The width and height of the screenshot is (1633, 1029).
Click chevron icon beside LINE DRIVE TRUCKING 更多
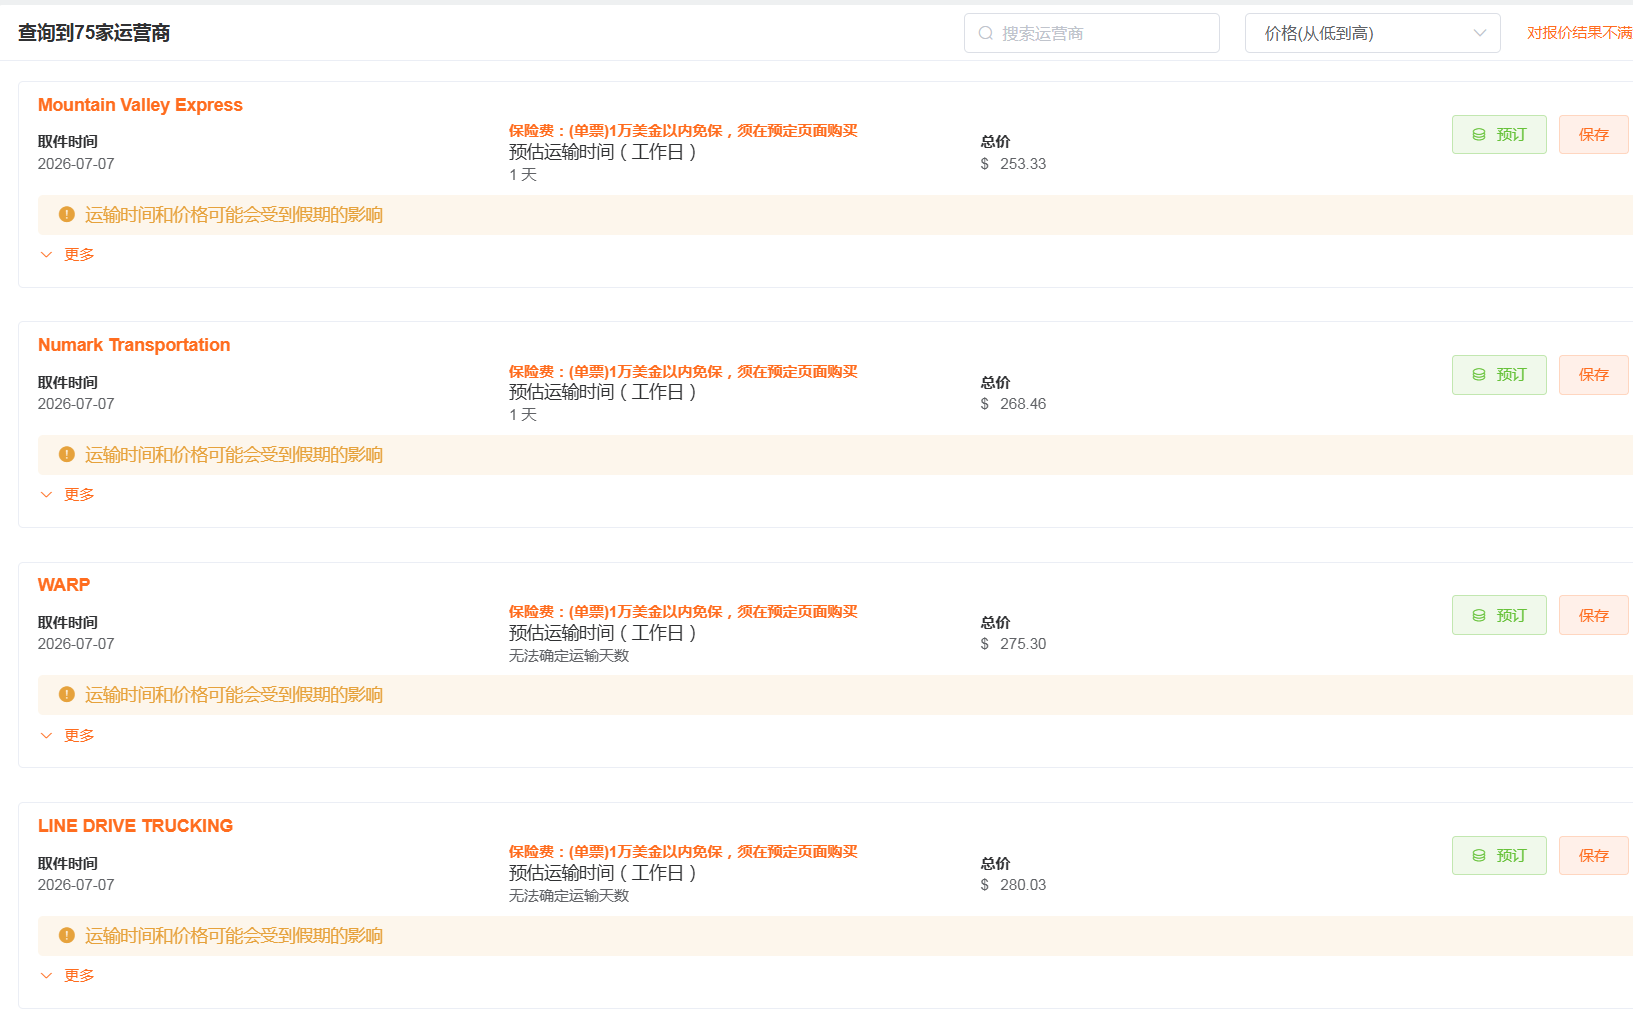(x=46, y=976)
